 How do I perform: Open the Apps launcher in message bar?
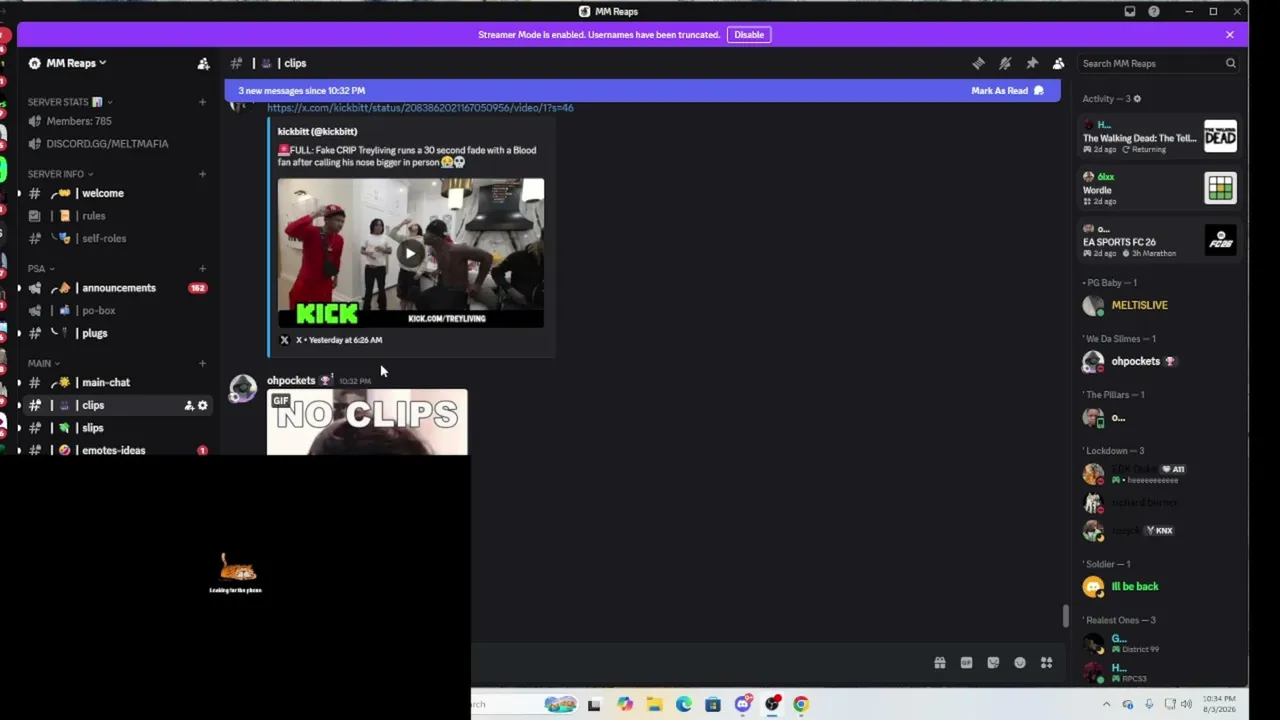coord(1046,662)
